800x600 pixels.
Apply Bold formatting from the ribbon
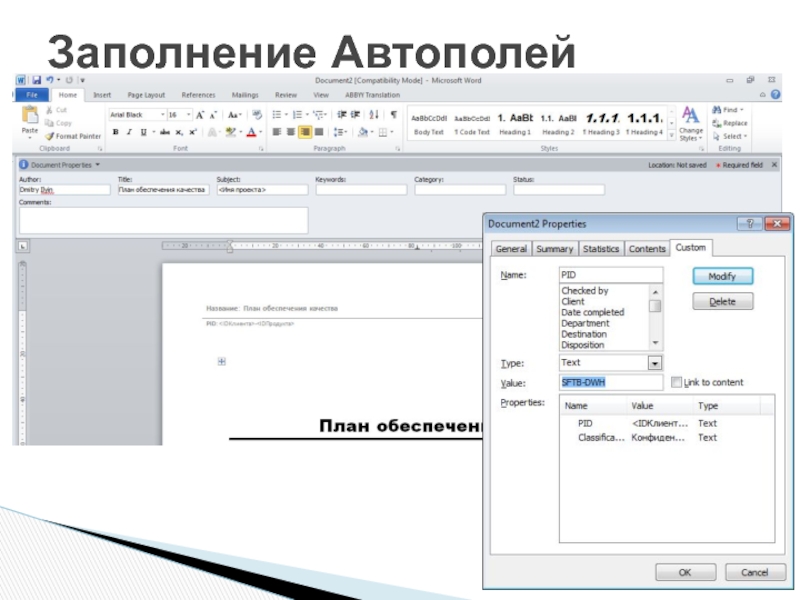tap(115, 132)
